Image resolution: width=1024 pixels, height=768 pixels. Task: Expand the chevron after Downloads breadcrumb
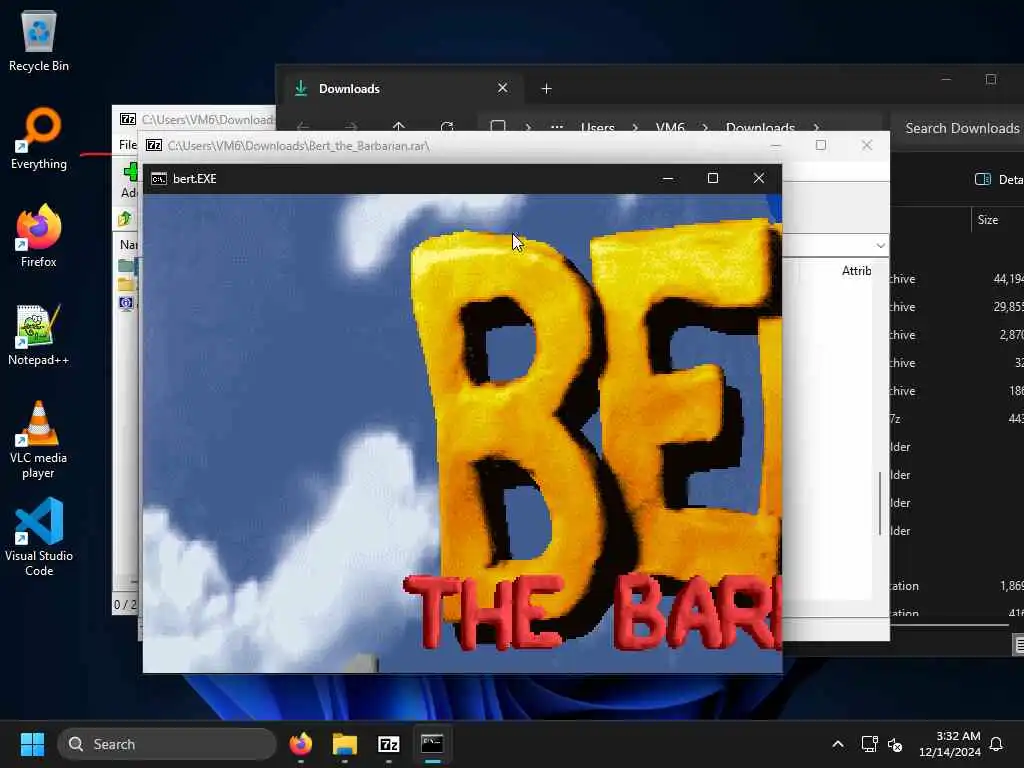tap(816, 127)
